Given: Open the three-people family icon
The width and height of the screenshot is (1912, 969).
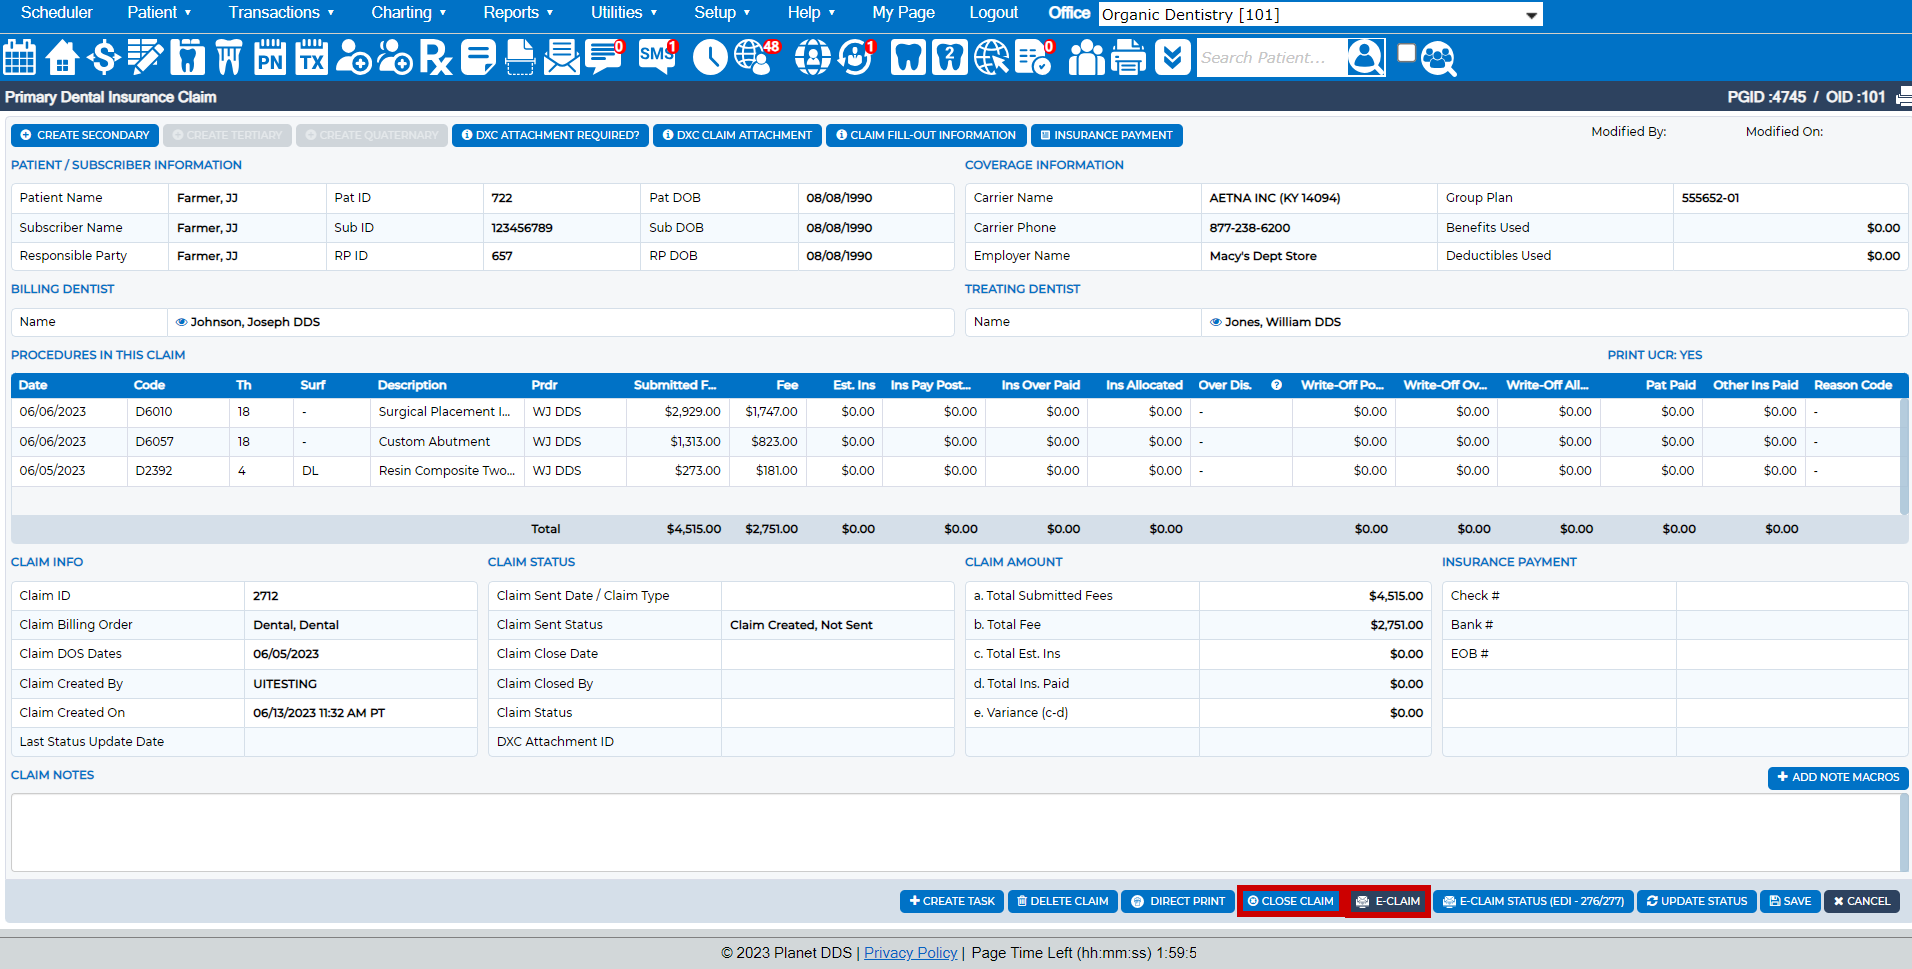Looking at the screenshot, I should 1086,57.
